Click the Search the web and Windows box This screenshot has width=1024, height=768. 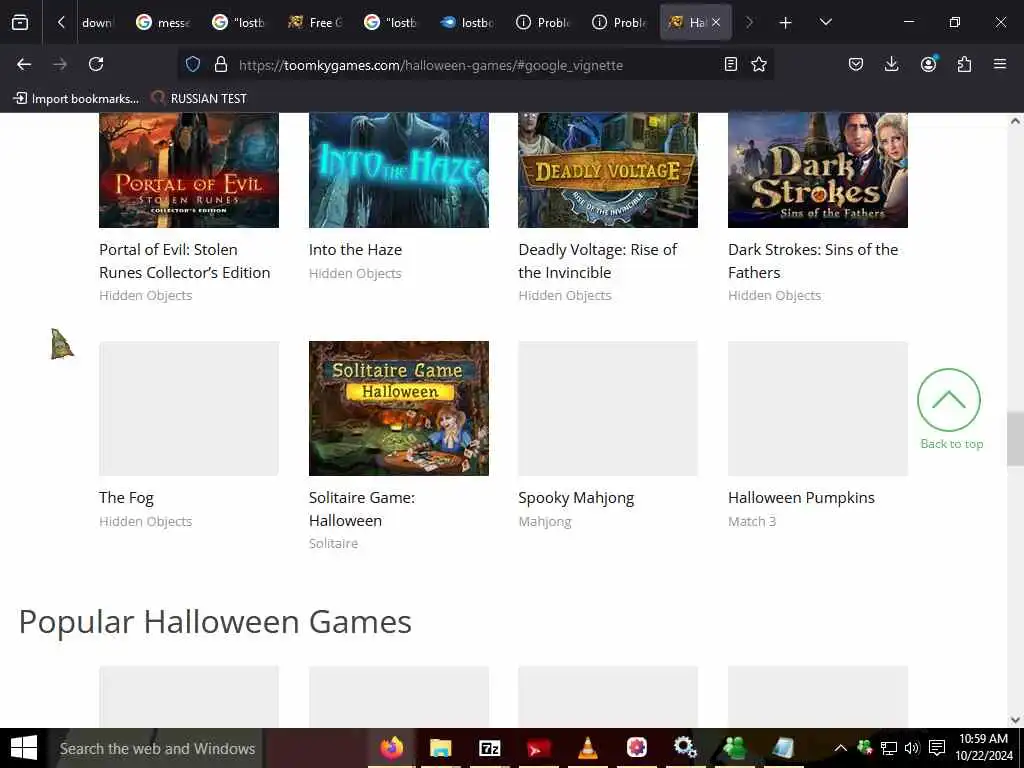click(x=157, y=748)
